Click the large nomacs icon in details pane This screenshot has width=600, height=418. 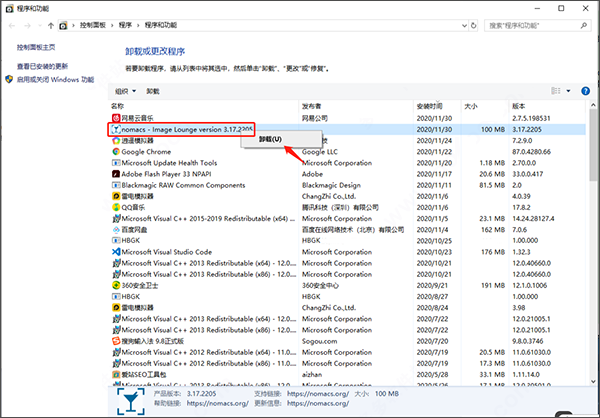click(x=131, y=401)
